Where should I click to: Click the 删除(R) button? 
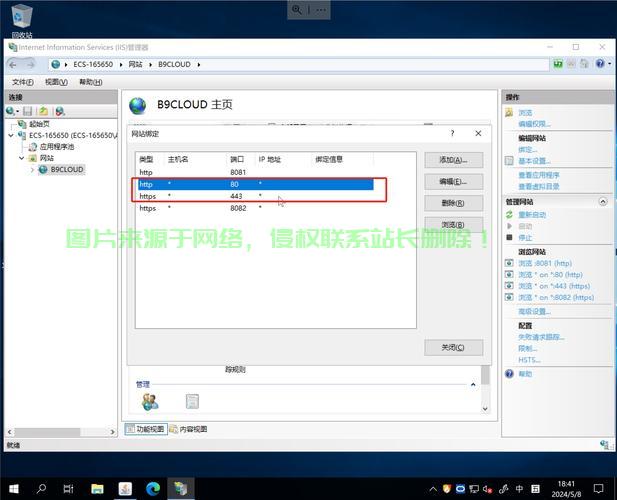coord(453,203)
